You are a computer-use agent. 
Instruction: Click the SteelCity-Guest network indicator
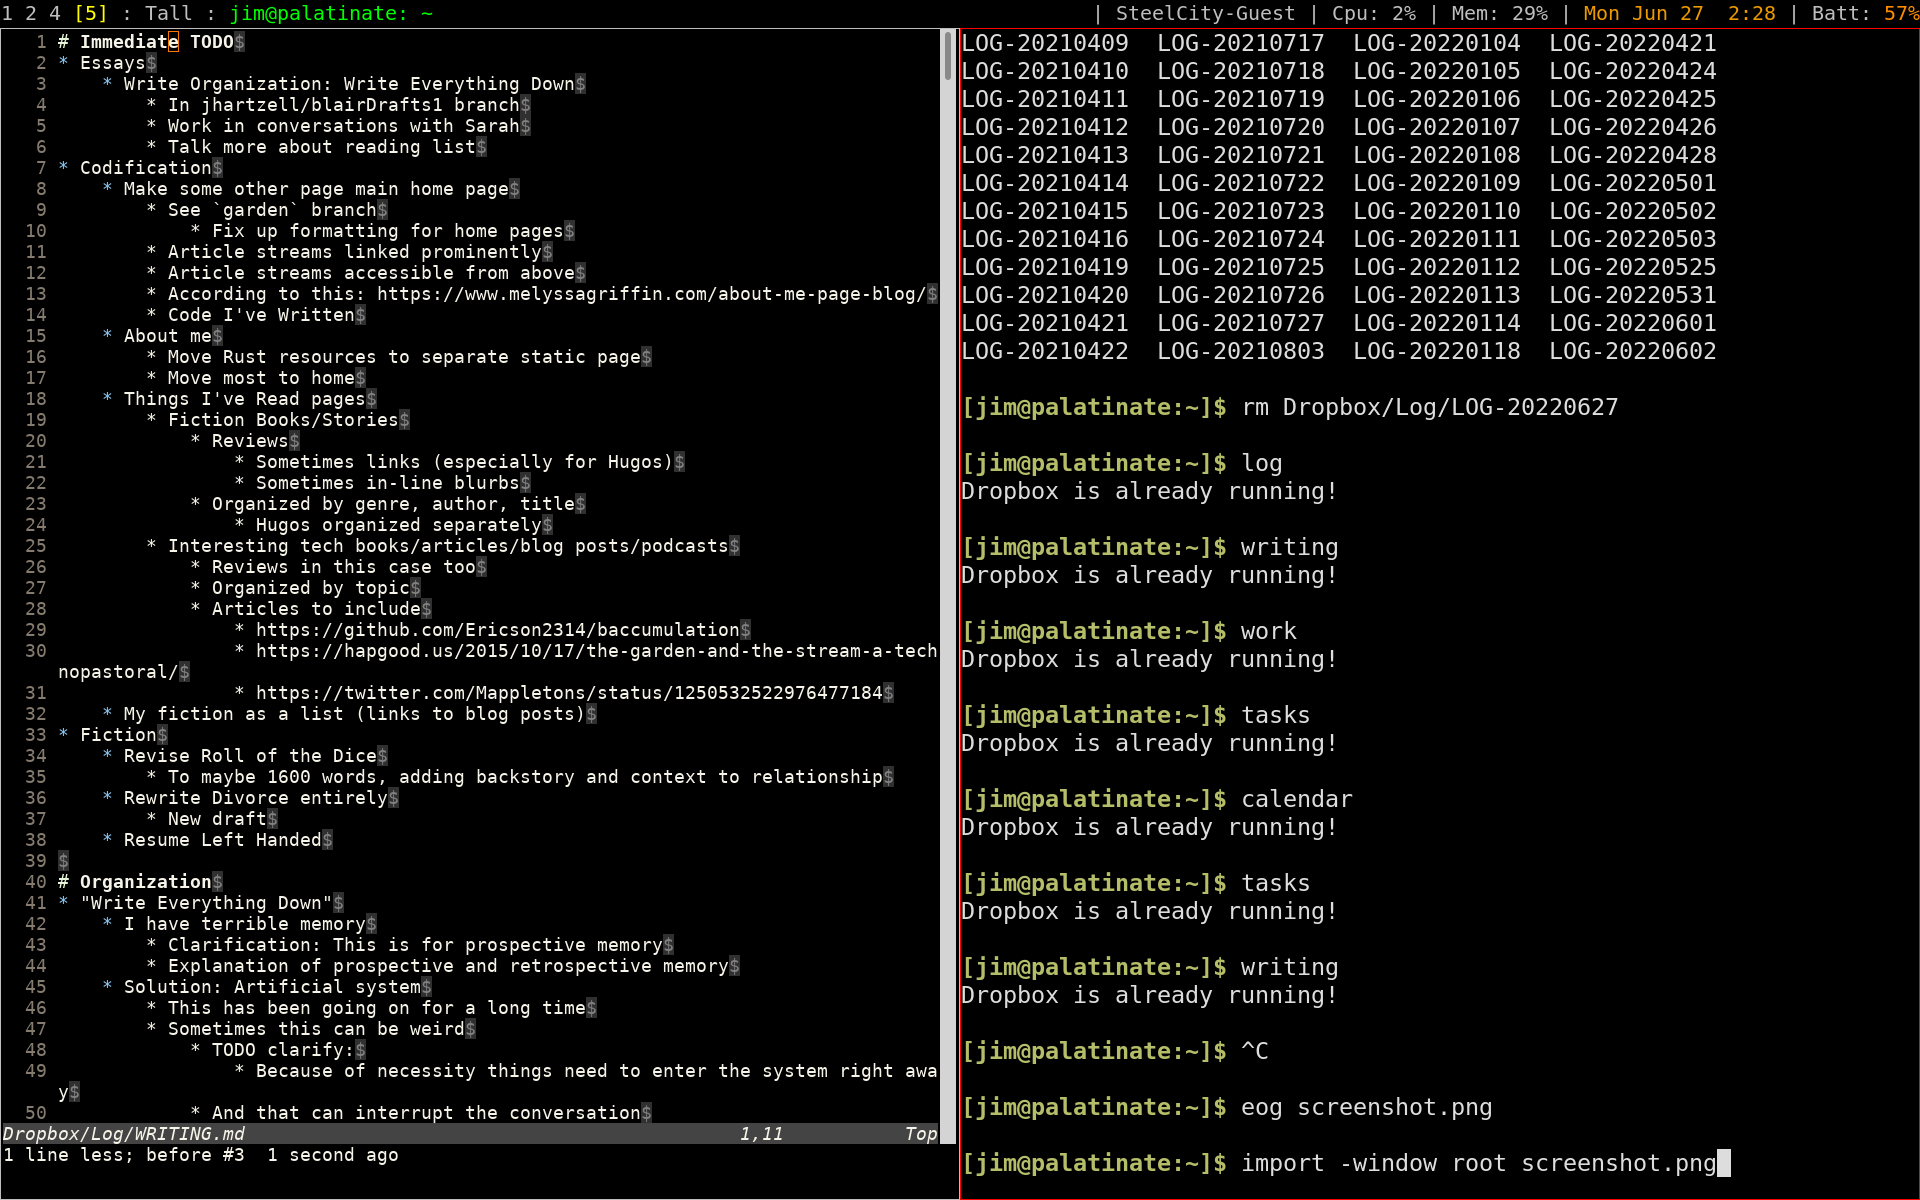(1206, 13)
